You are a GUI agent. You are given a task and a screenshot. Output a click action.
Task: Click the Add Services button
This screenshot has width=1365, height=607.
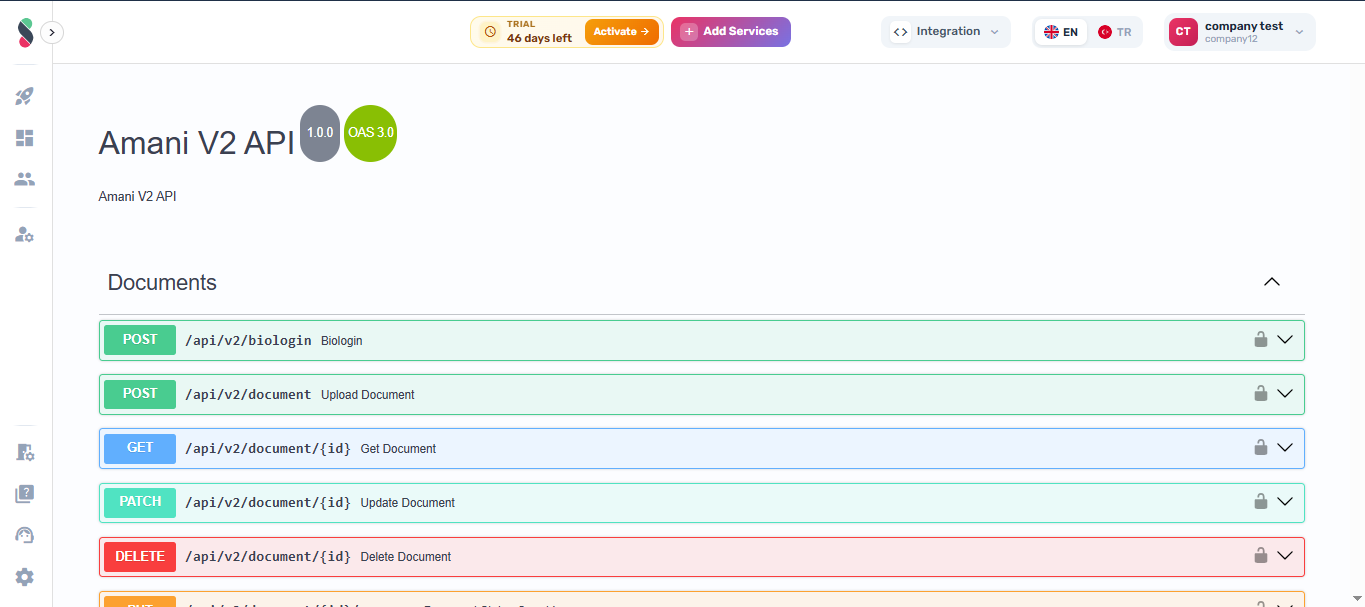(731, 32)
